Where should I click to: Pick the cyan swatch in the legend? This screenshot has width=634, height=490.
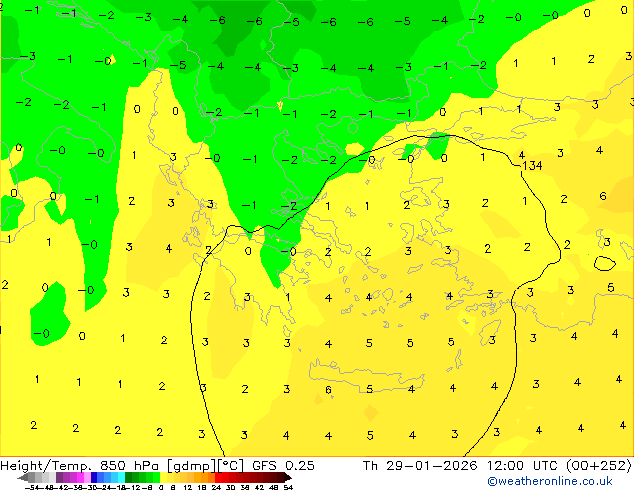coord(121,477)
